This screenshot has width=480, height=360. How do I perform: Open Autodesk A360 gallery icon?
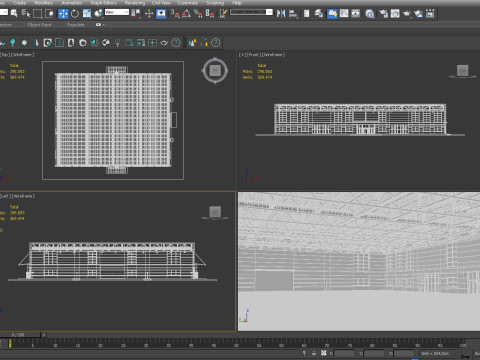point(430,14)
